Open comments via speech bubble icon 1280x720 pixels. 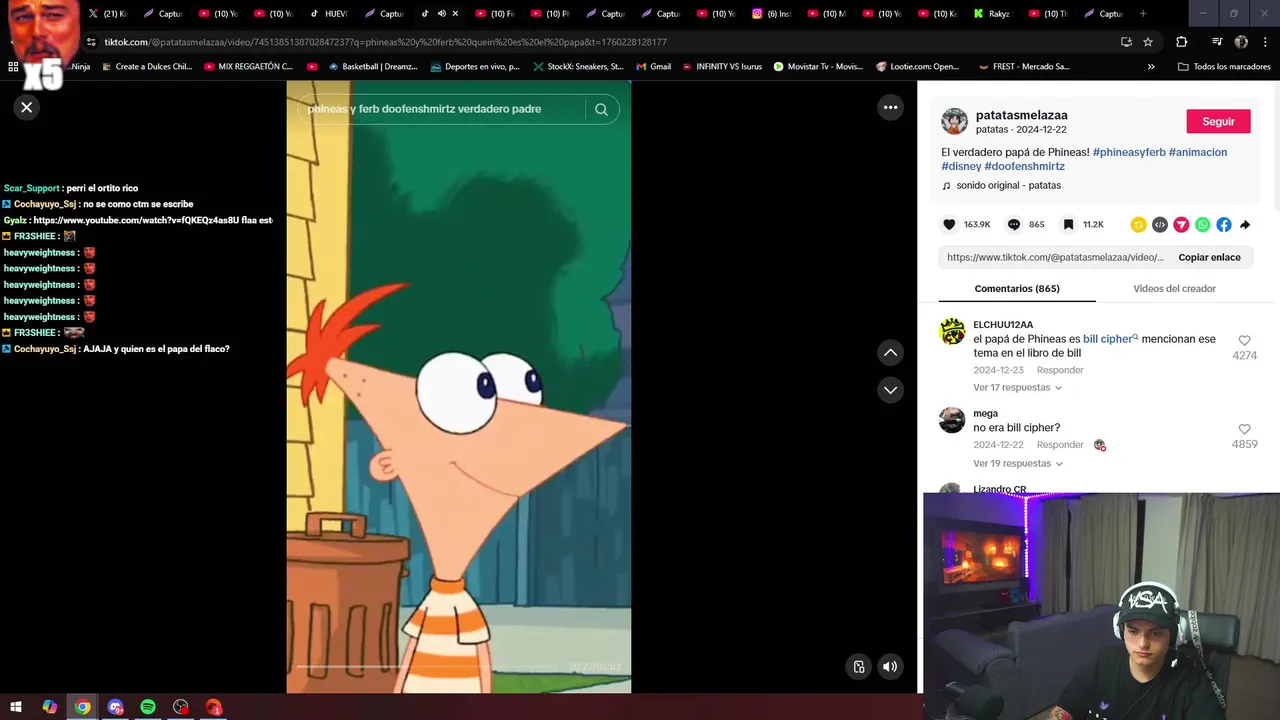(1013, 225)
